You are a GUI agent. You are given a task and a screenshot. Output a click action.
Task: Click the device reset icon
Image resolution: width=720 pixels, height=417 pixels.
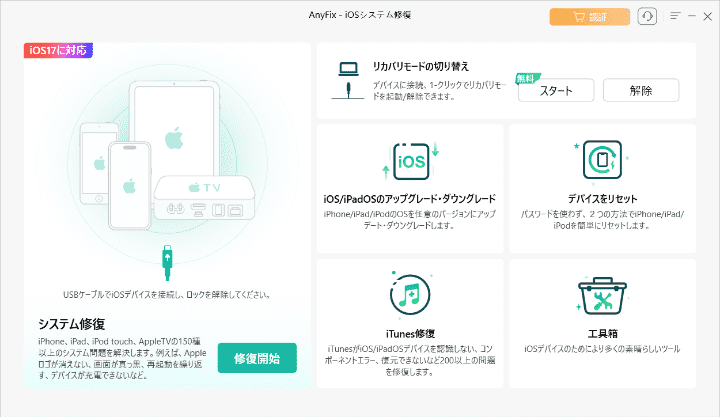(602, 159)
